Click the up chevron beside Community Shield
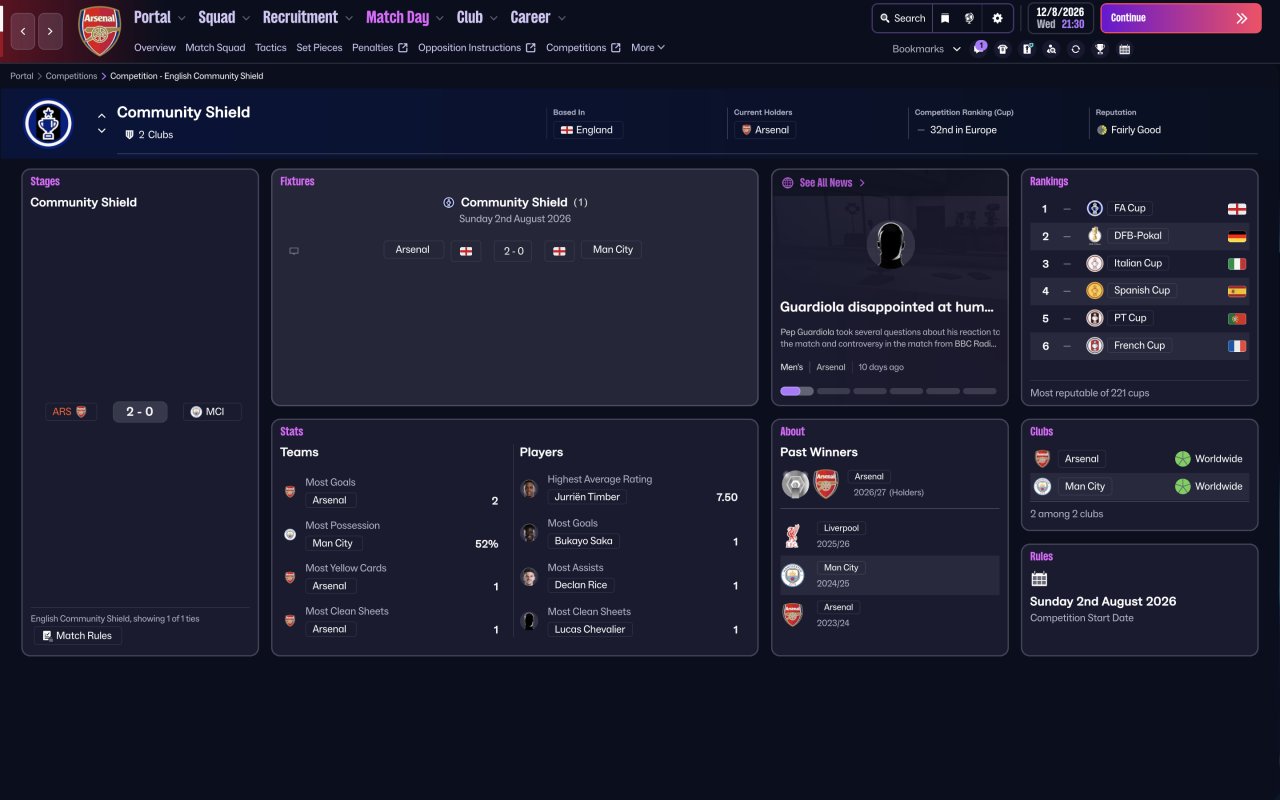The image size is (1280, 800). point(101,117)
